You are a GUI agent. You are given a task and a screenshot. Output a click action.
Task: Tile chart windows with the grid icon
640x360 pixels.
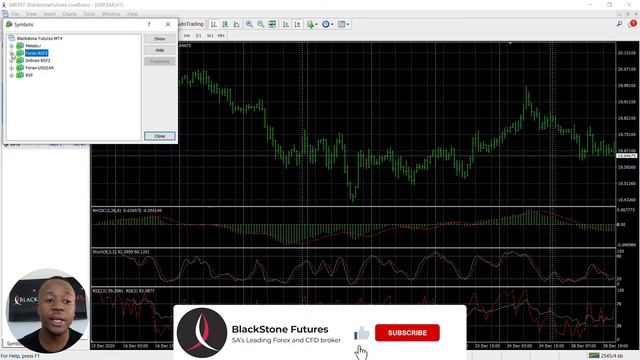click(272, 24)
